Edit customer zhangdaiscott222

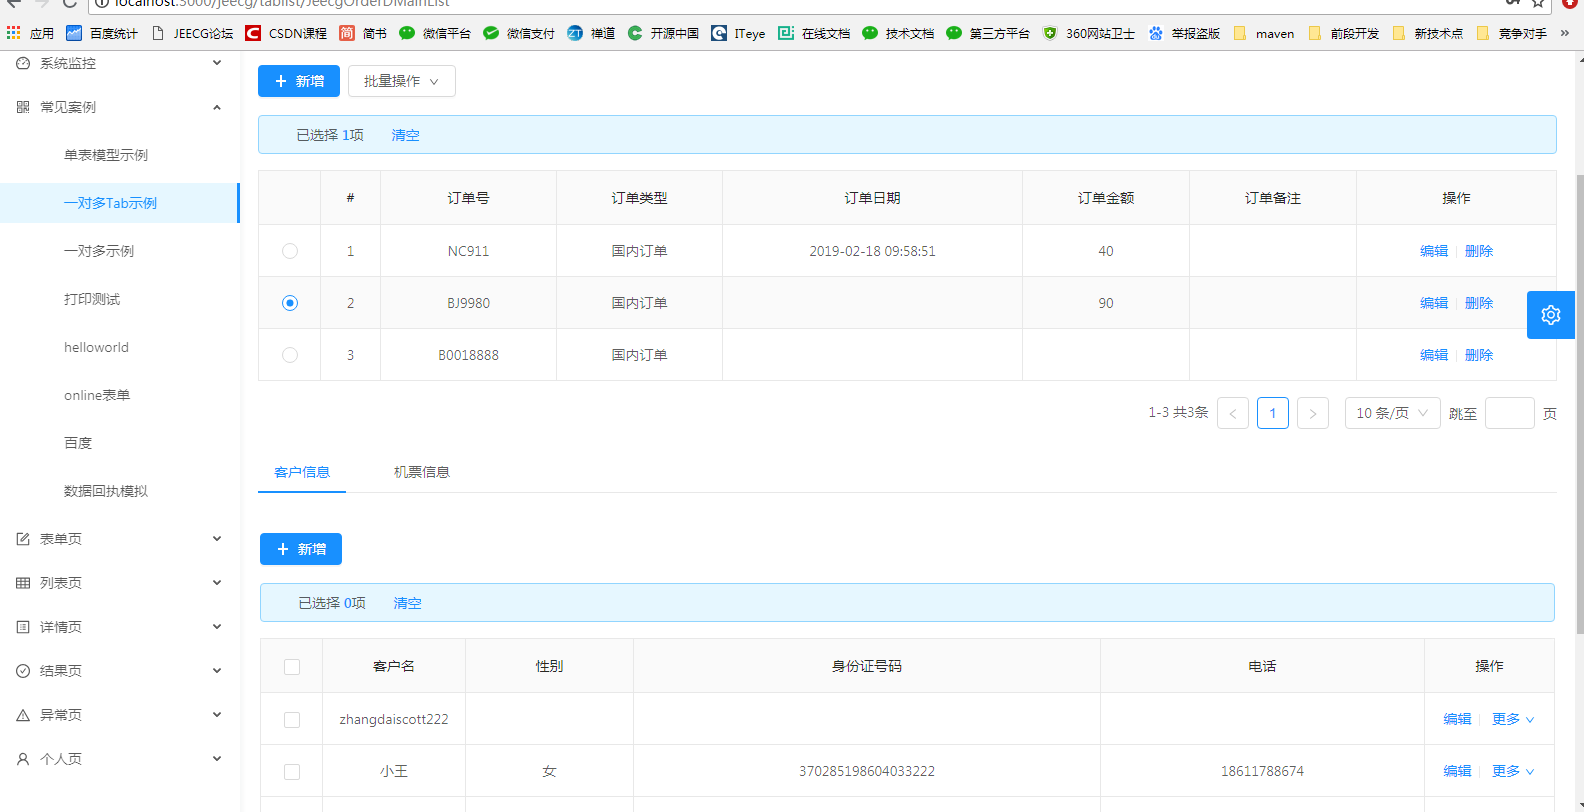pyautogui.click(x=1457, y=719)
